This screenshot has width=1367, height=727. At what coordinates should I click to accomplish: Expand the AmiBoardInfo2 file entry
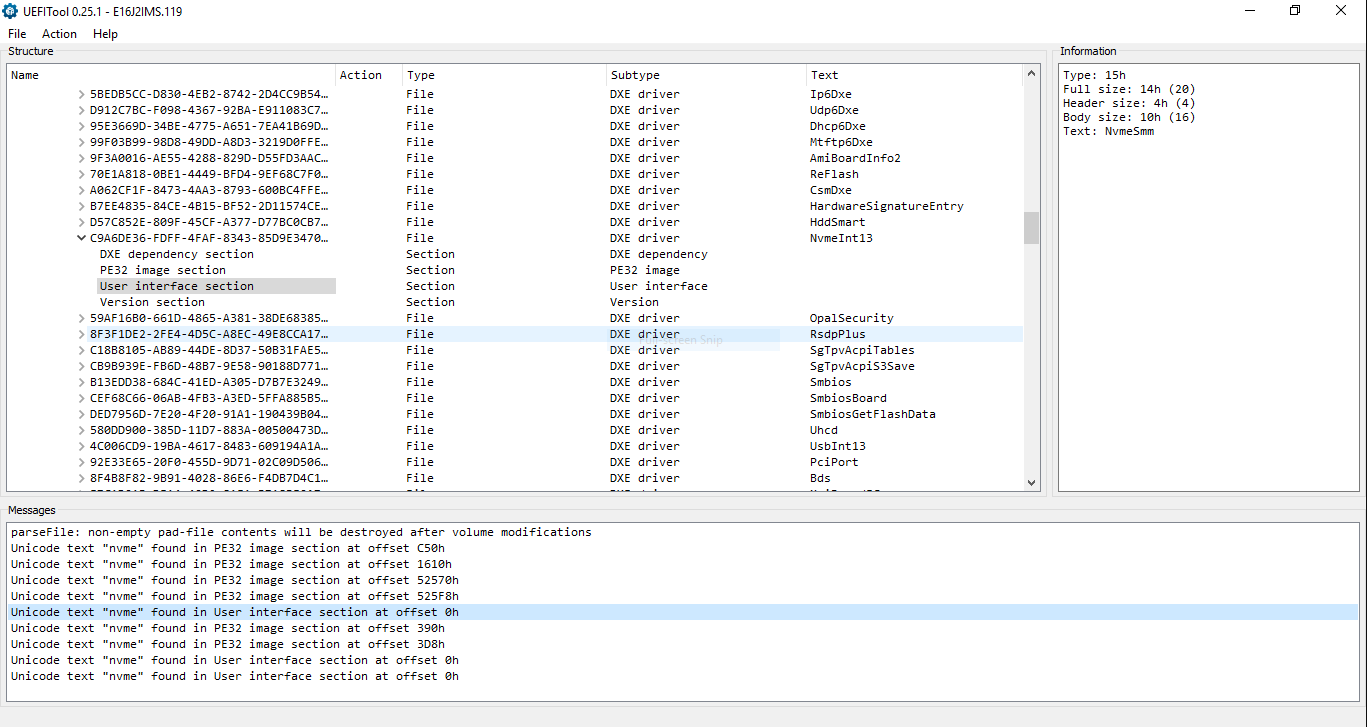click(x=82, y=158)
